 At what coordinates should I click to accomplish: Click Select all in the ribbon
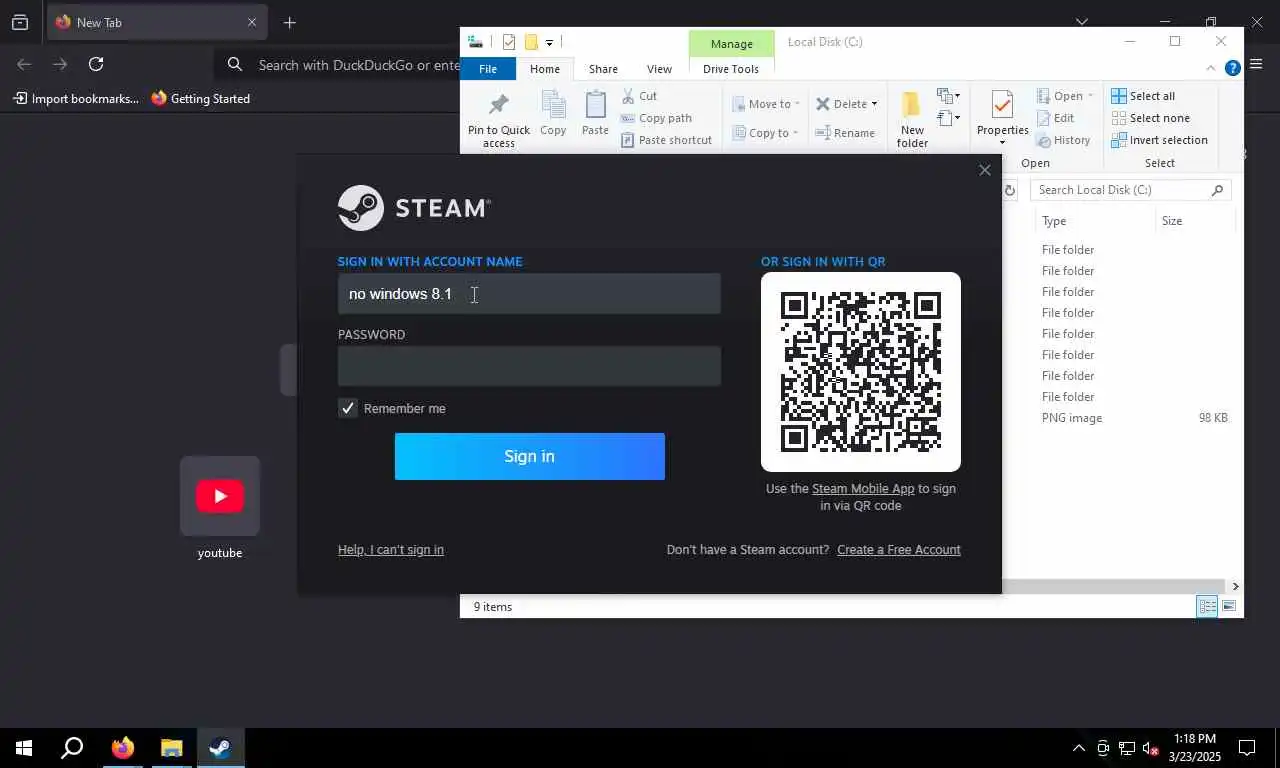click(x=1143, y=96)
